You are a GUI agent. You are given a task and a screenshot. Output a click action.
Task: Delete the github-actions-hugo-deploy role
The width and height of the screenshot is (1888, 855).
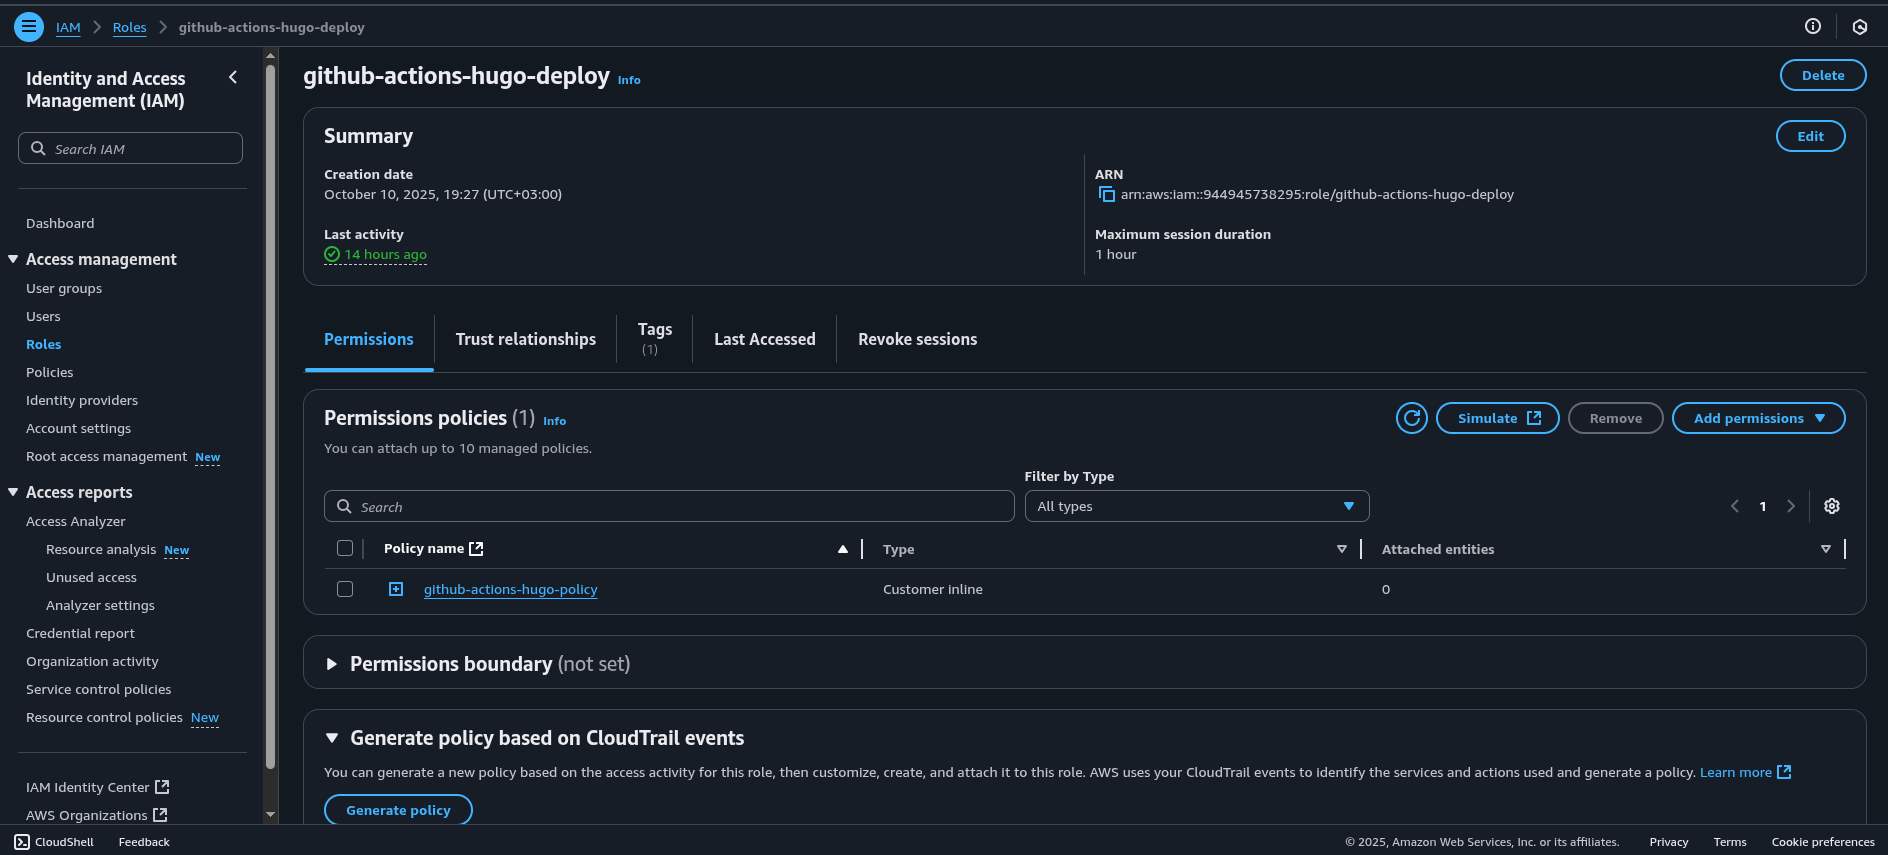coord(1823,75)
